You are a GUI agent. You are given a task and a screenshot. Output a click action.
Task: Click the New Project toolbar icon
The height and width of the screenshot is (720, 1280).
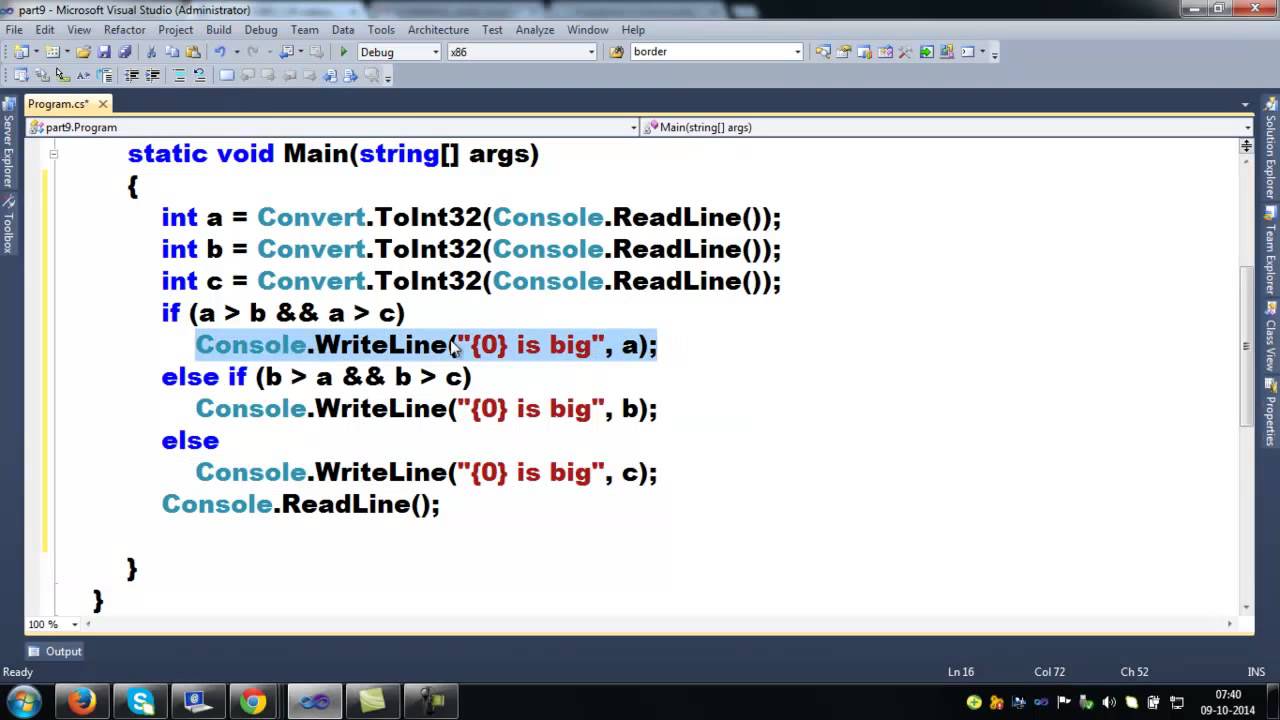[21, 52]
